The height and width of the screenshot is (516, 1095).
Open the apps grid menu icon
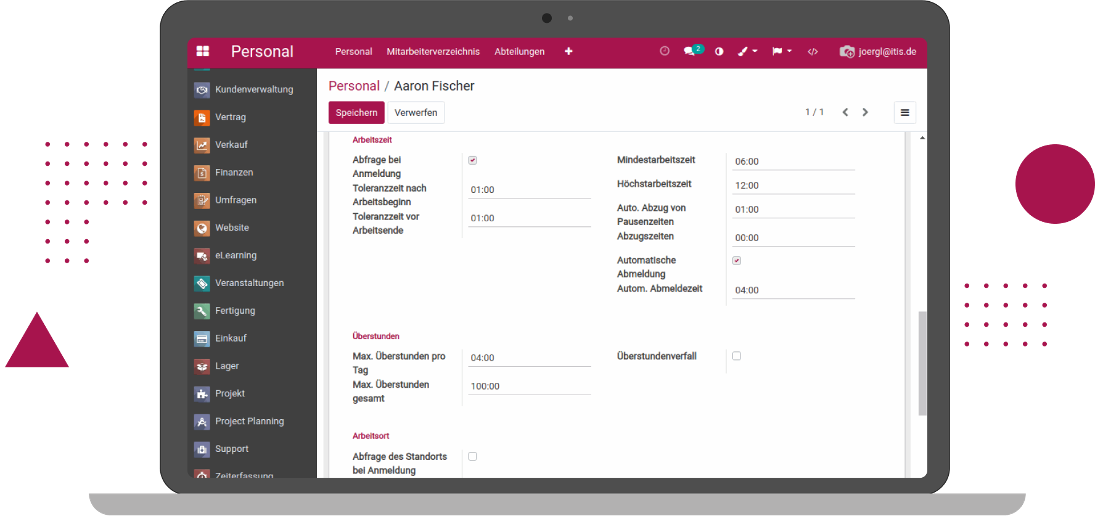coord(203,52)
